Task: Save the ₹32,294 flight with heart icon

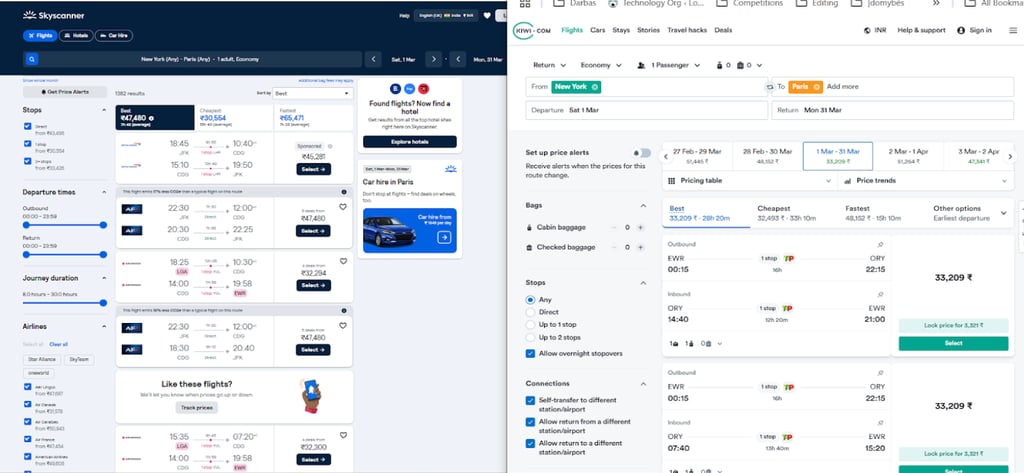Action: [343, 261]
